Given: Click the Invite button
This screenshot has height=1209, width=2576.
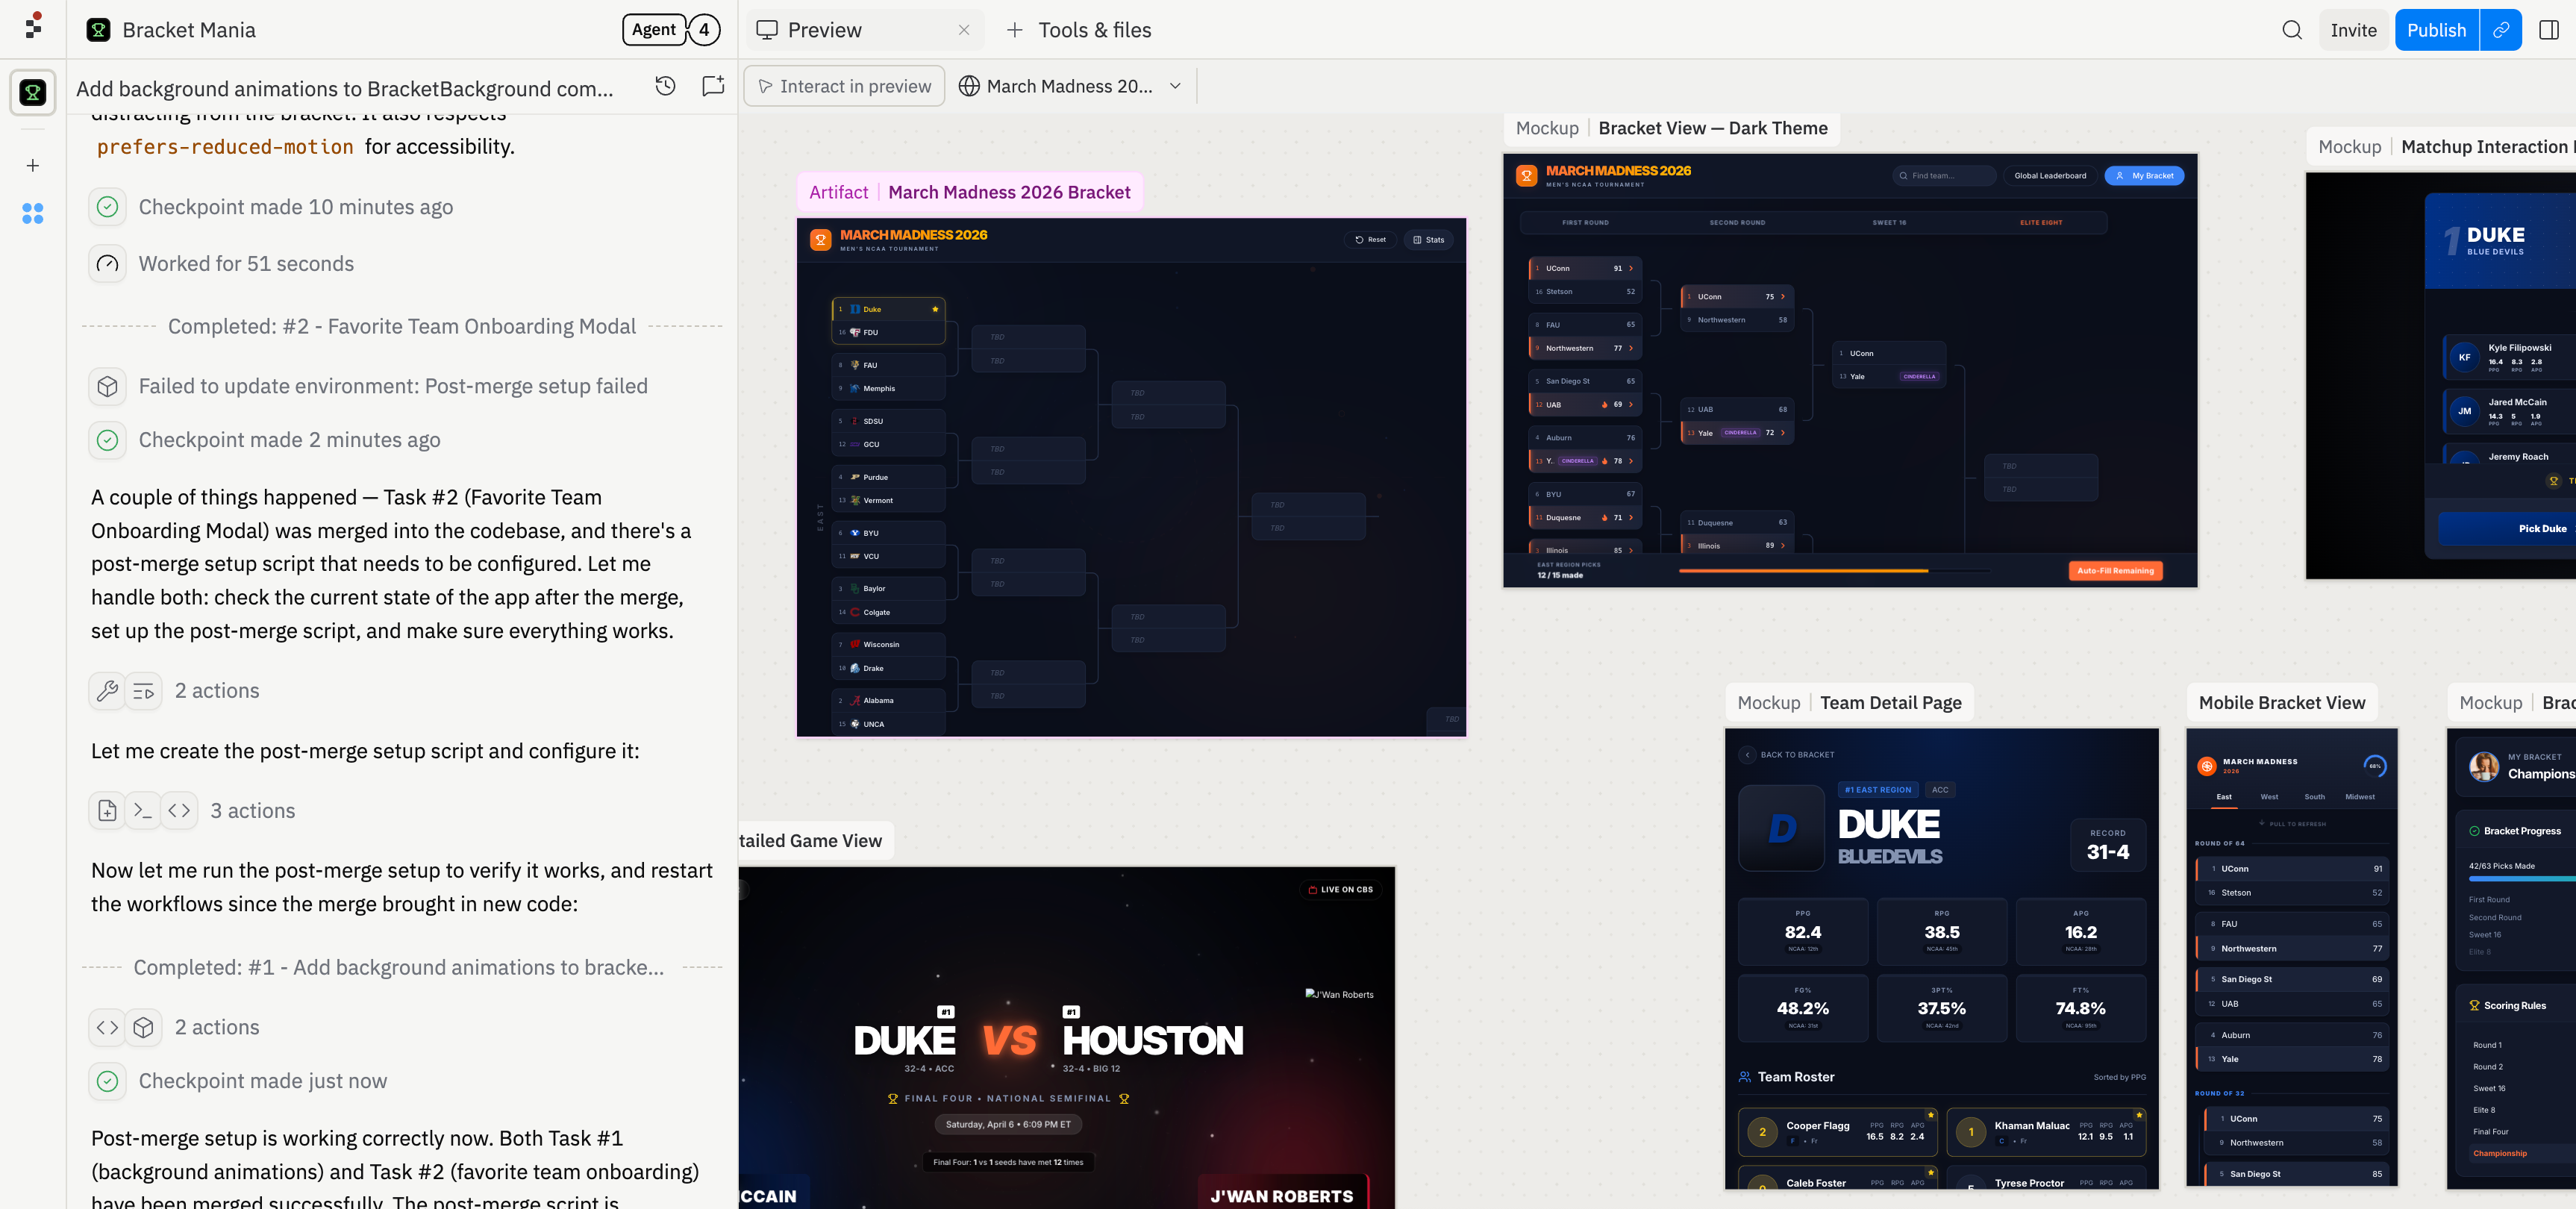Looking at the screenshot, I should pyautogui.click(x=2353, y=29).
